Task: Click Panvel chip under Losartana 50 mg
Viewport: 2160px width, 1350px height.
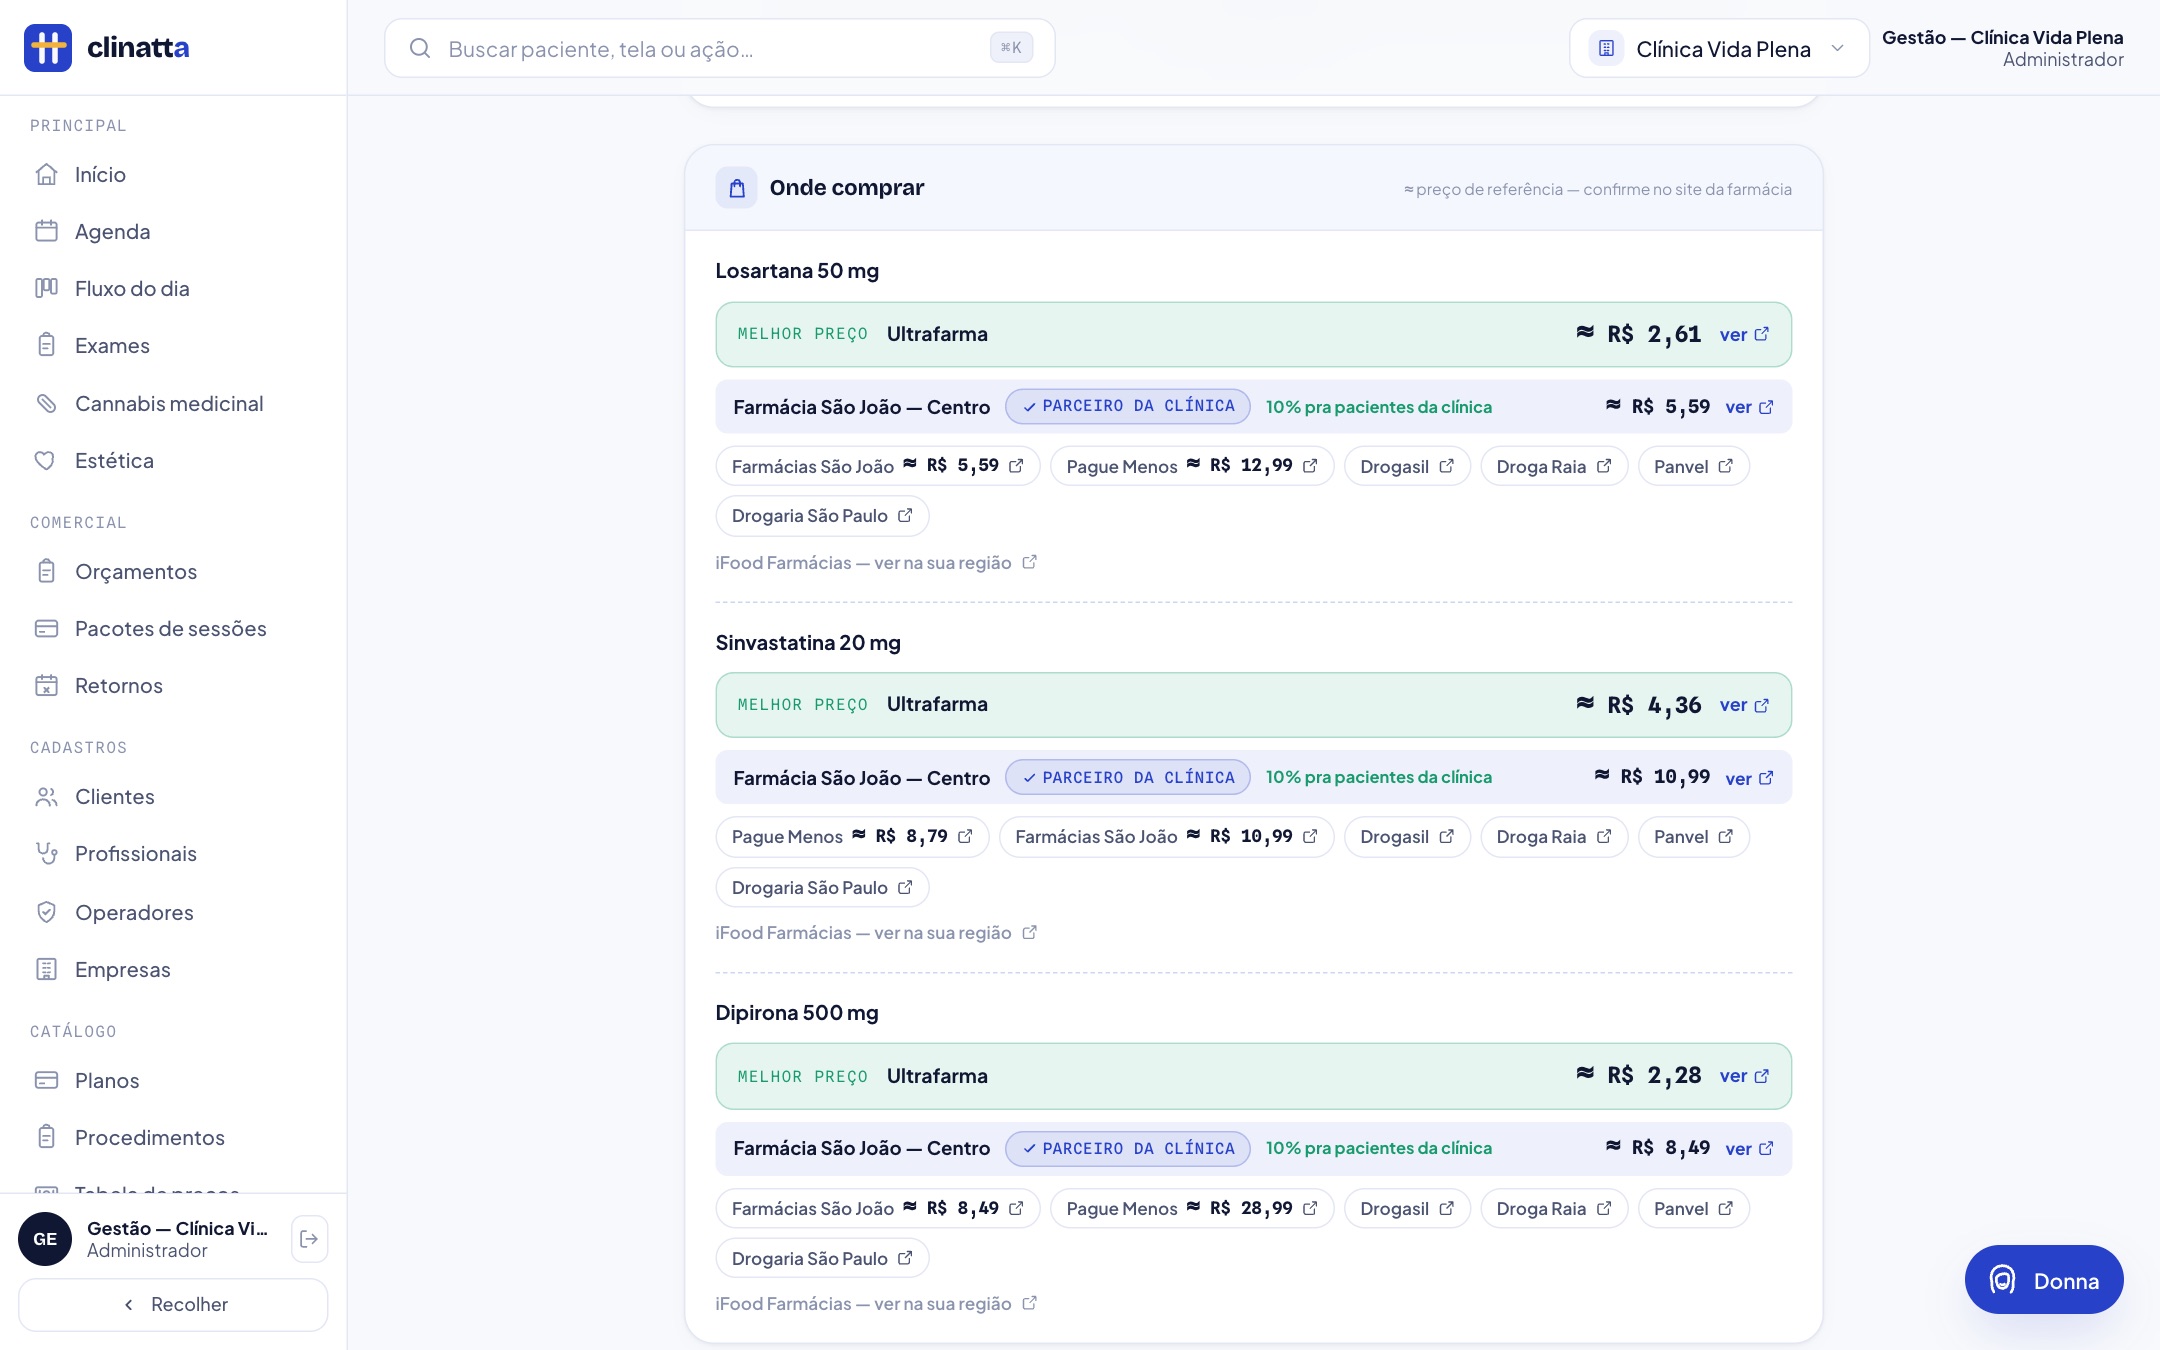Action: 1693,466
